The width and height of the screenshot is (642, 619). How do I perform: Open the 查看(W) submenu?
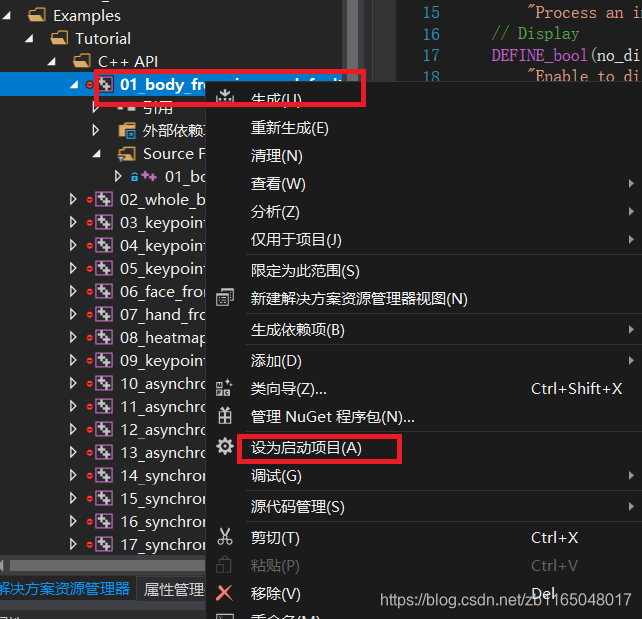click(x=278, y=184)
